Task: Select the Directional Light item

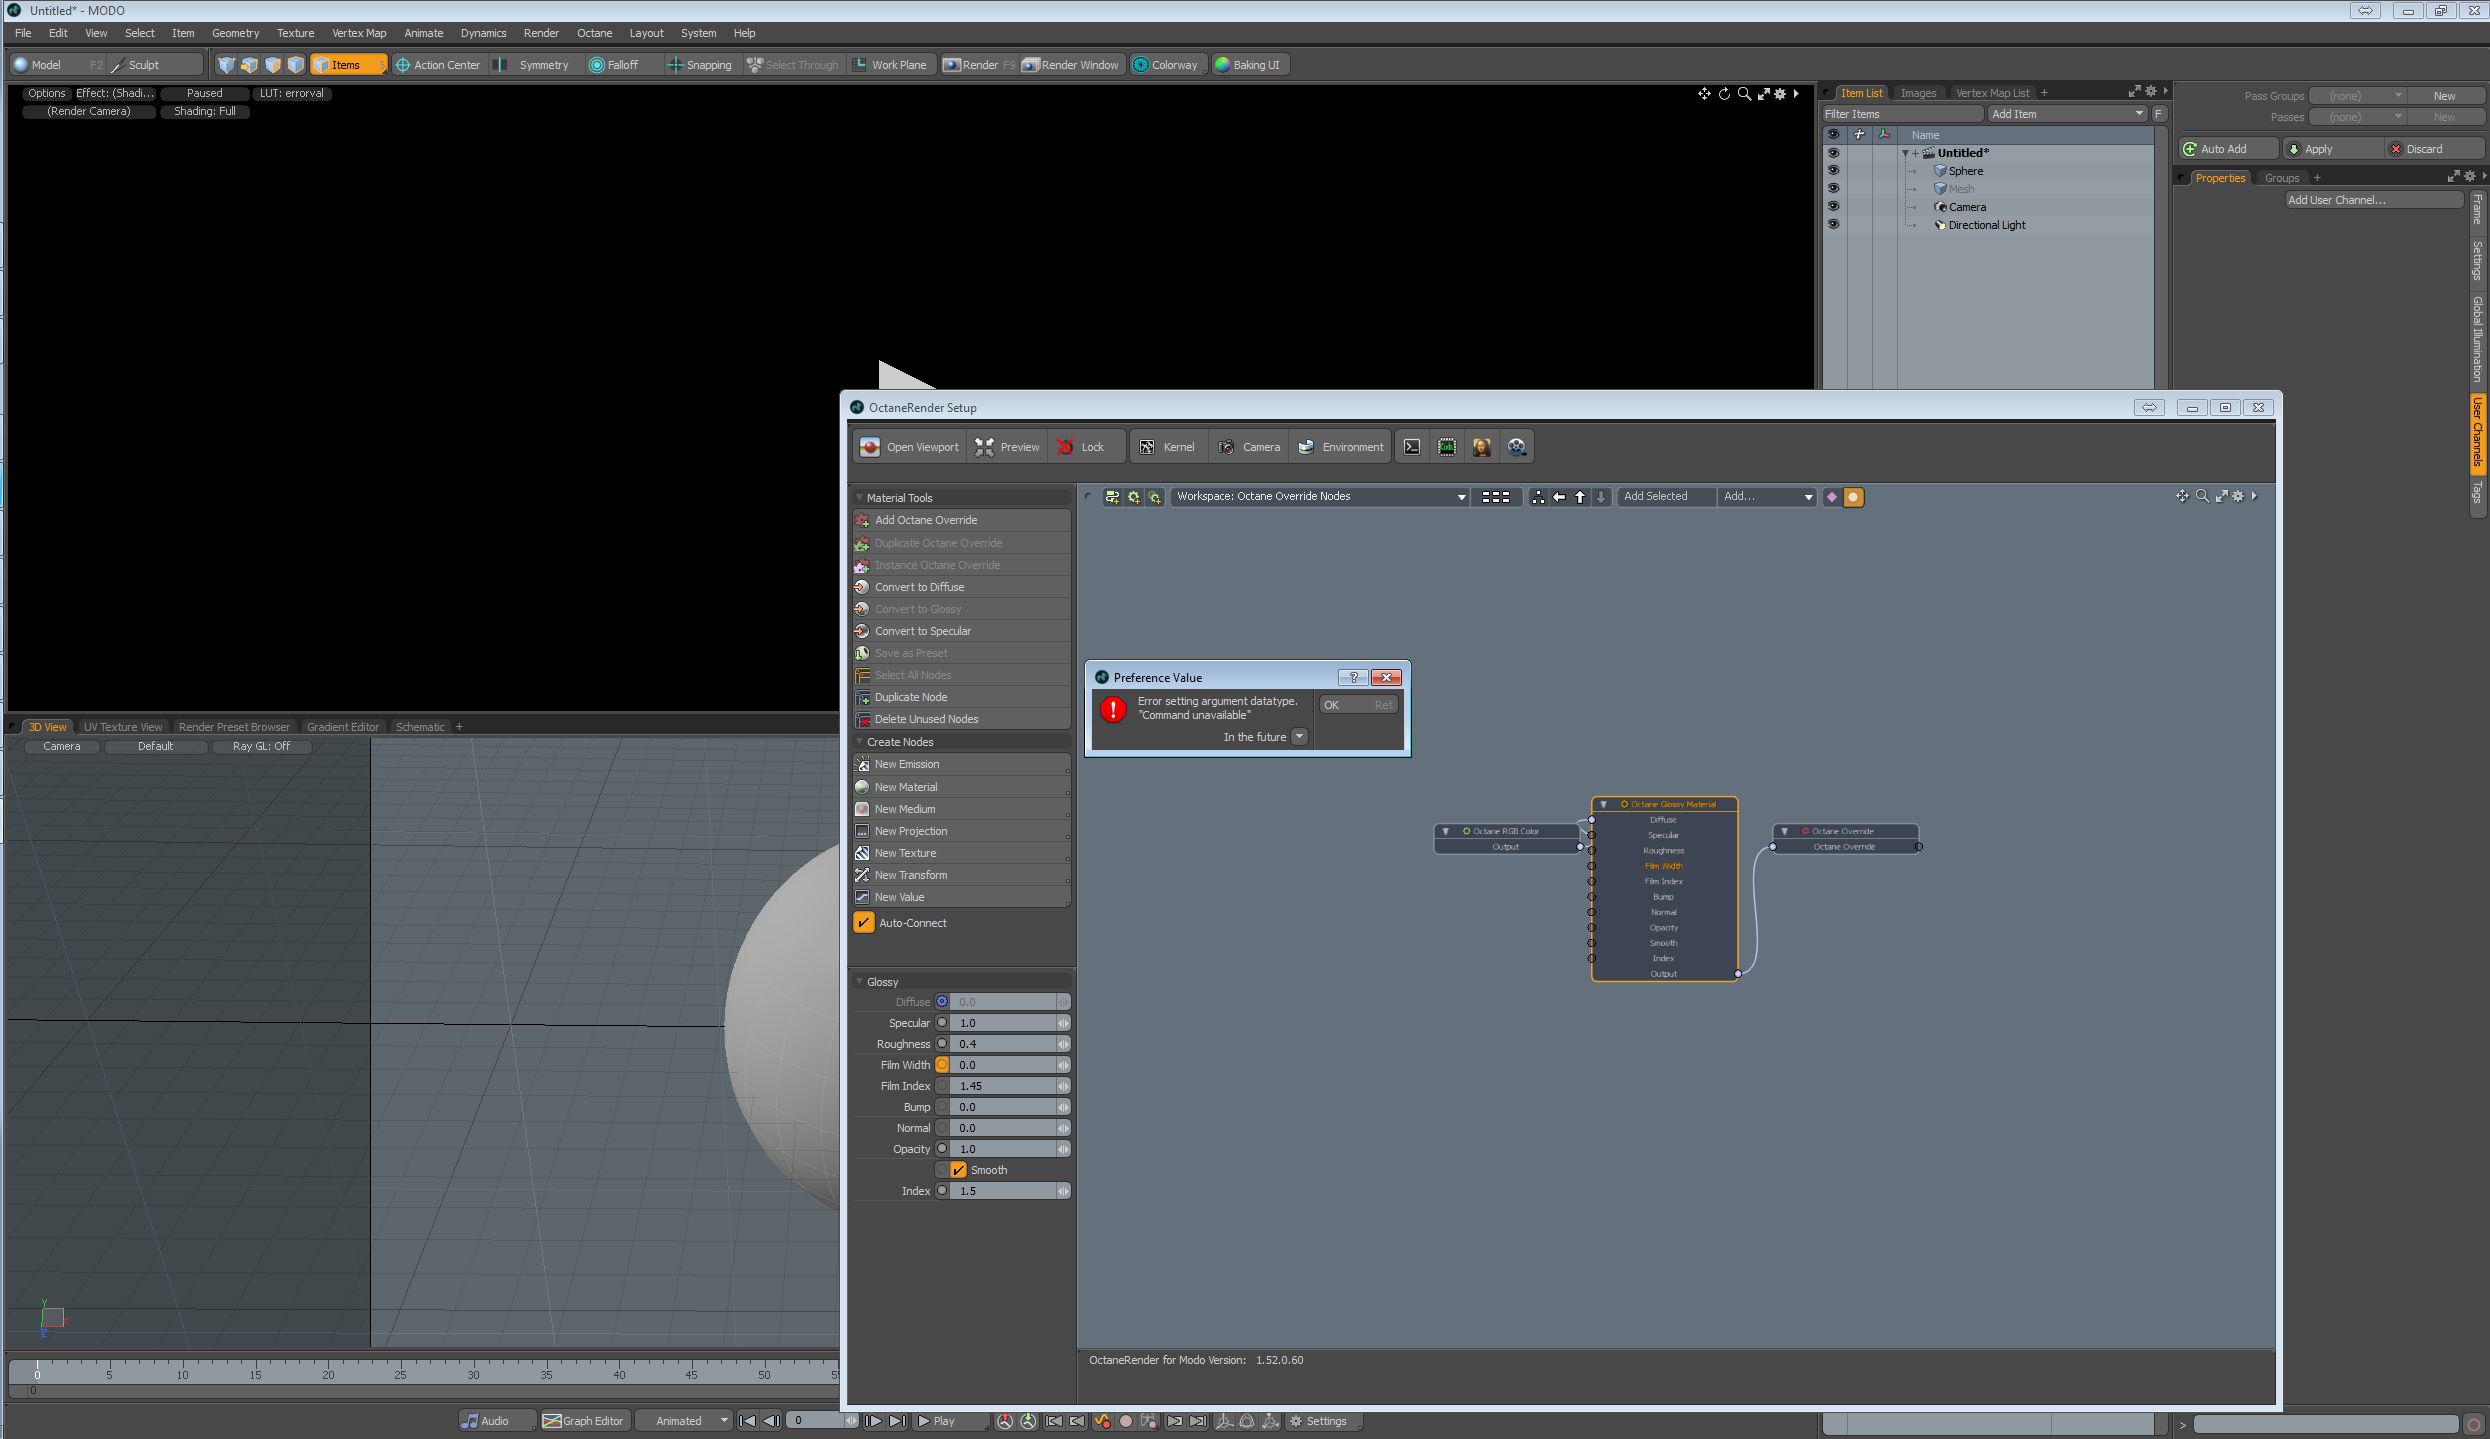Action: point(1986,225)
